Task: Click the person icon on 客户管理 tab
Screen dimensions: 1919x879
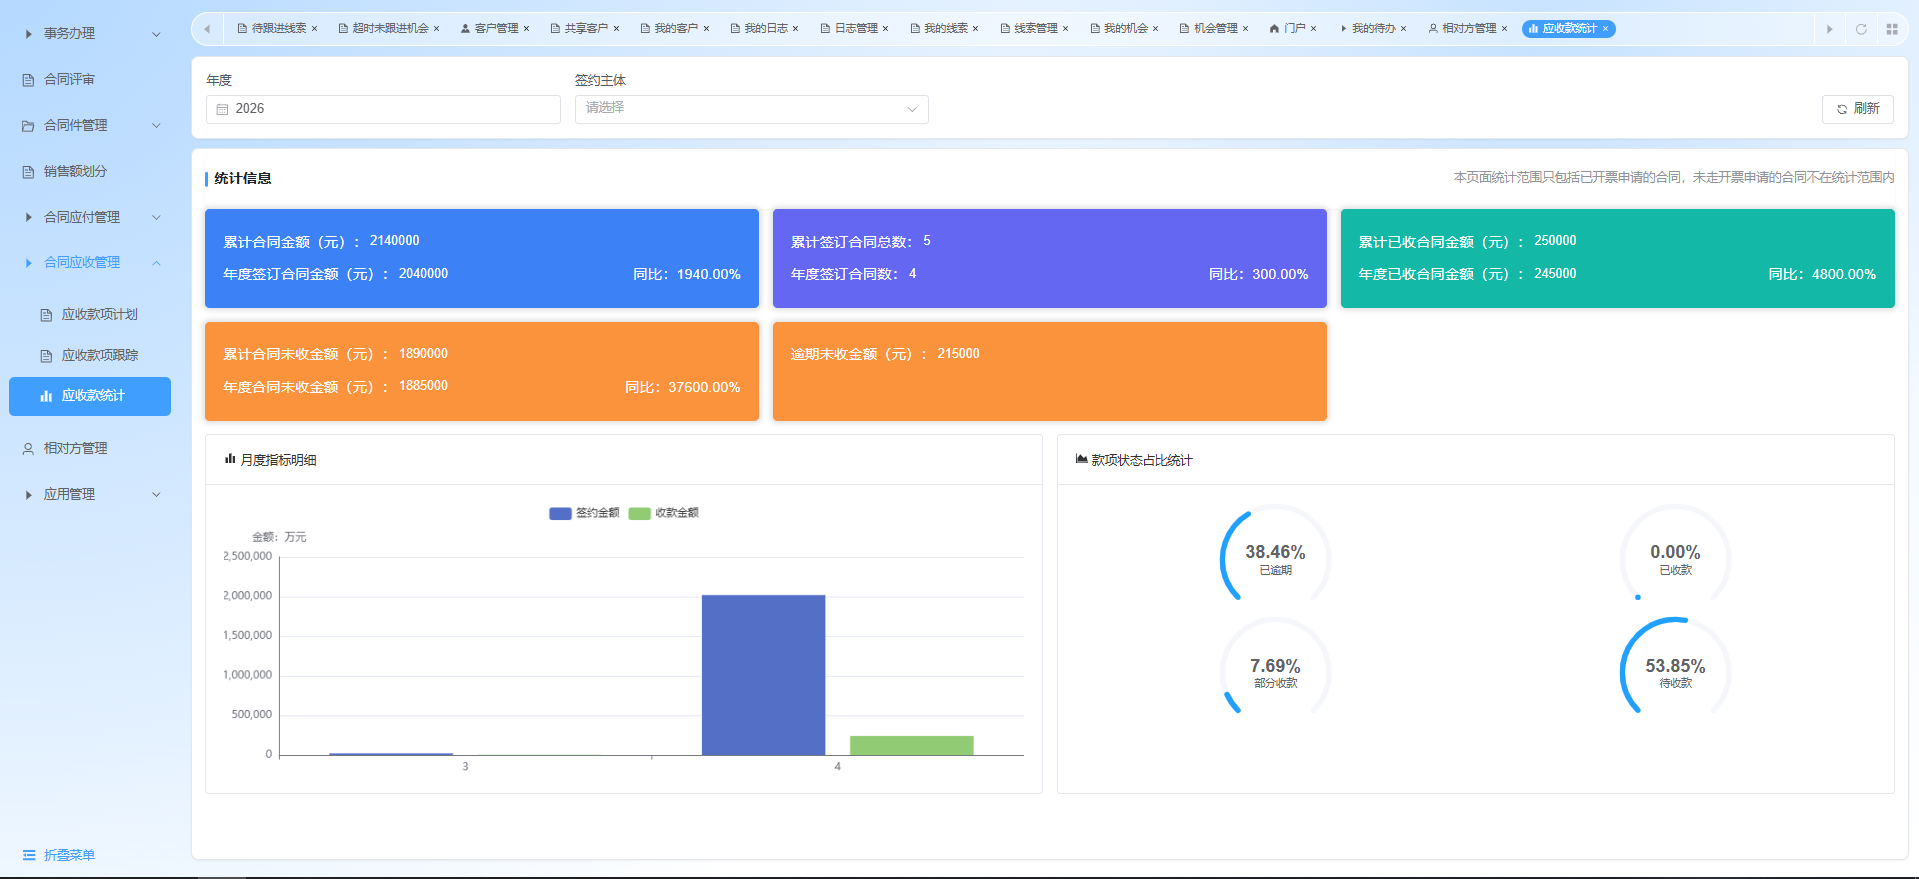Action: (x=465, y=29)
